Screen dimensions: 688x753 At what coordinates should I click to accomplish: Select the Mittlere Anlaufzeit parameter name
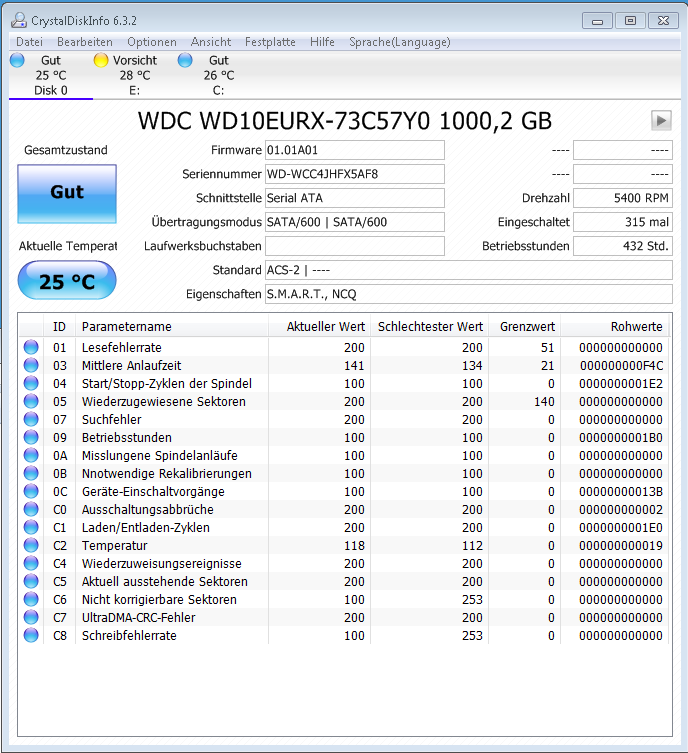coord(131,365)
